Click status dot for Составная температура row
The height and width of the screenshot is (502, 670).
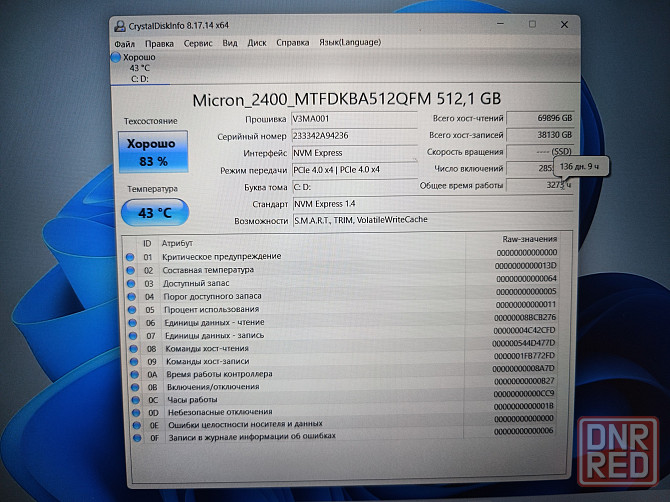[130, 270]
